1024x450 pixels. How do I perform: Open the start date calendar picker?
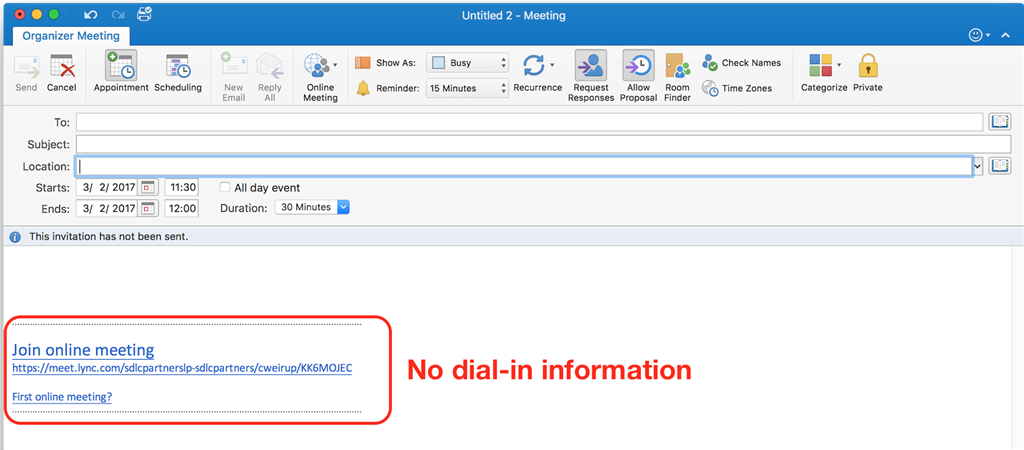point(147,187)
